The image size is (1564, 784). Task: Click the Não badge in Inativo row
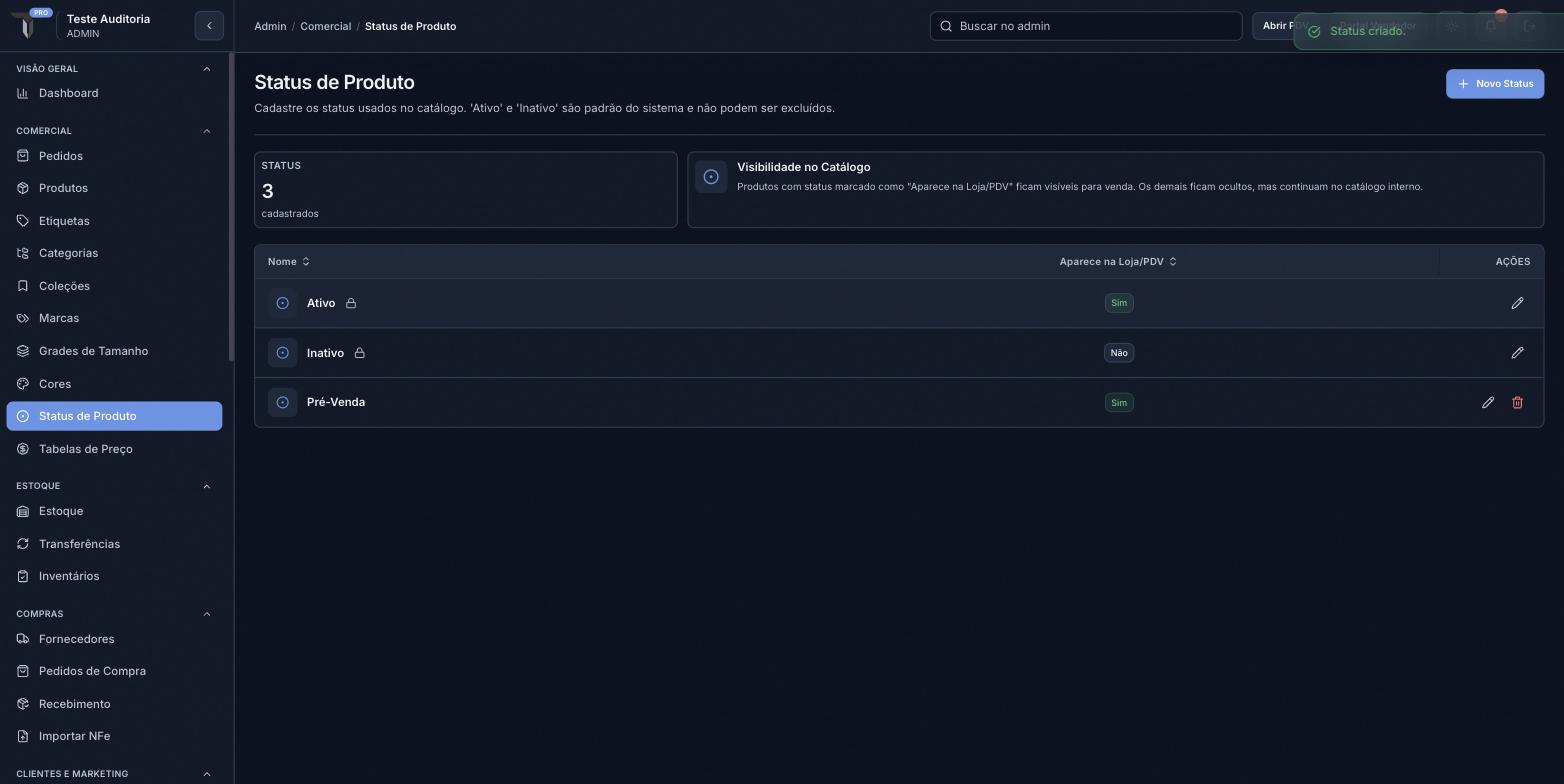click(1119, 353)
